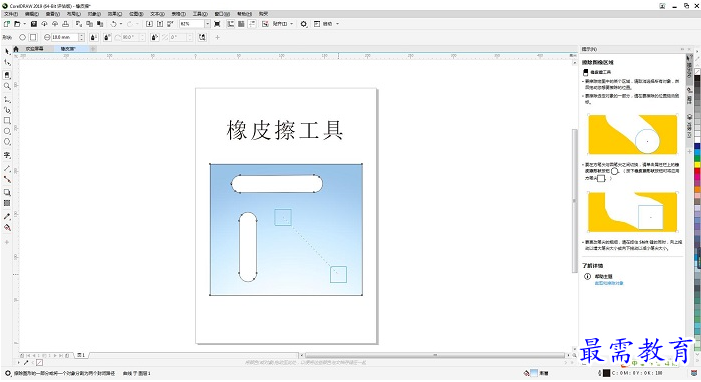The height and width of the screenshot is (382, 701).
Task: Select the Ellipse tool
Action: click(x=7, y=131)
